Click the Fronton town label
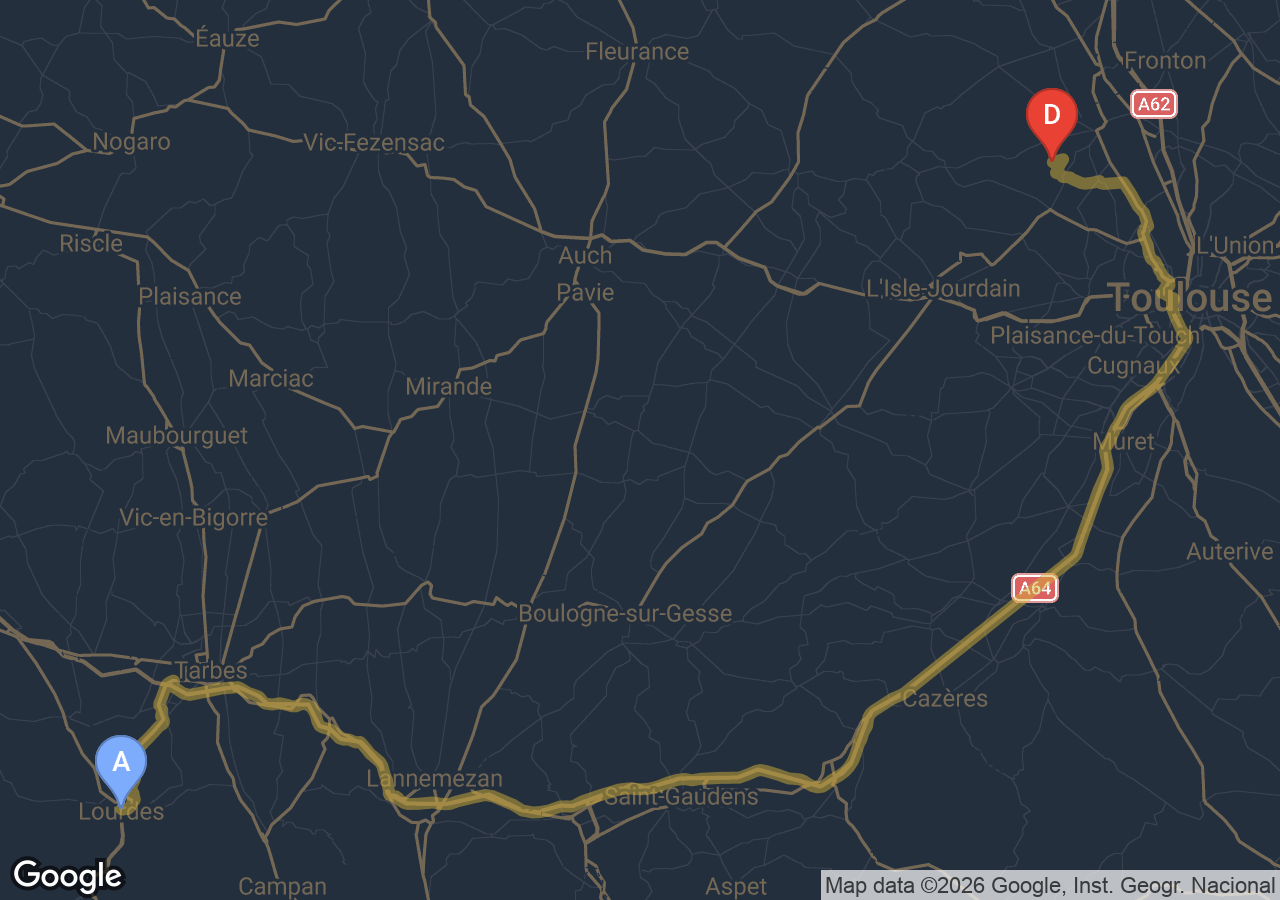 1165,61
